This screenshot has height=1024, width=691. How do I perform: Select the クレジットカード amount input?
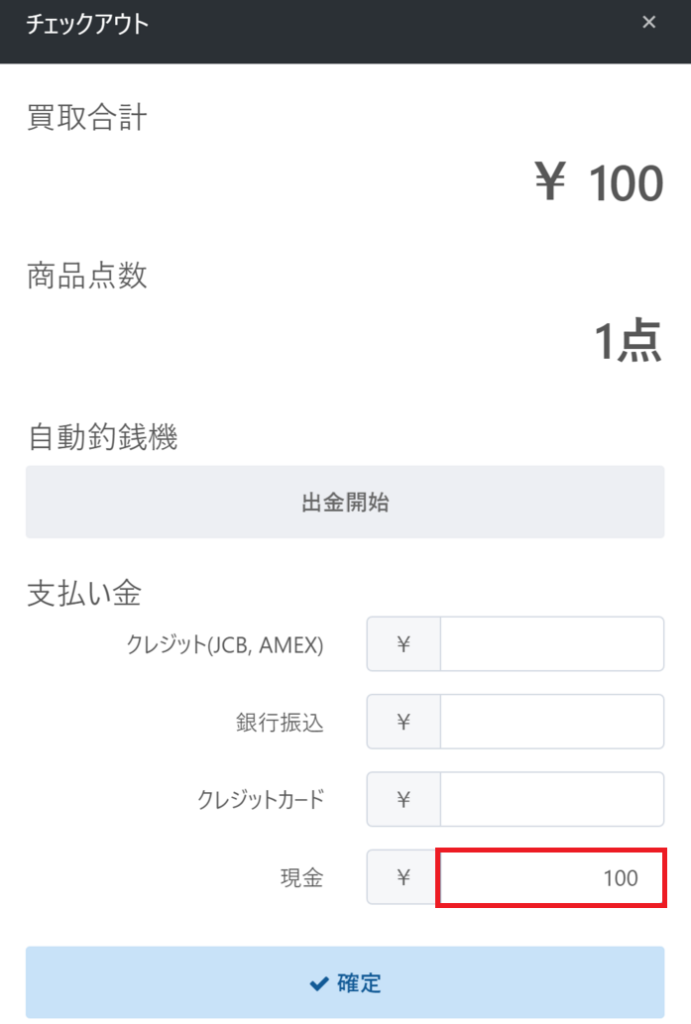pos(552,799)
